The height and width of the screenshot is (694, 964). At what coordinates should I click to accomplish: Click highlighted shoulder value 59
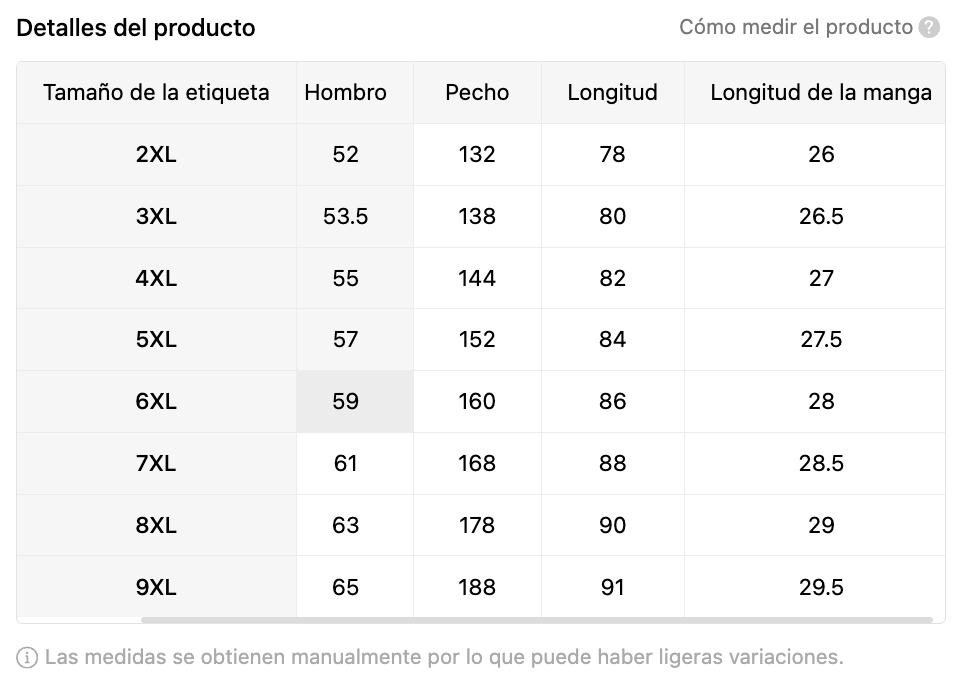point(345,402)
